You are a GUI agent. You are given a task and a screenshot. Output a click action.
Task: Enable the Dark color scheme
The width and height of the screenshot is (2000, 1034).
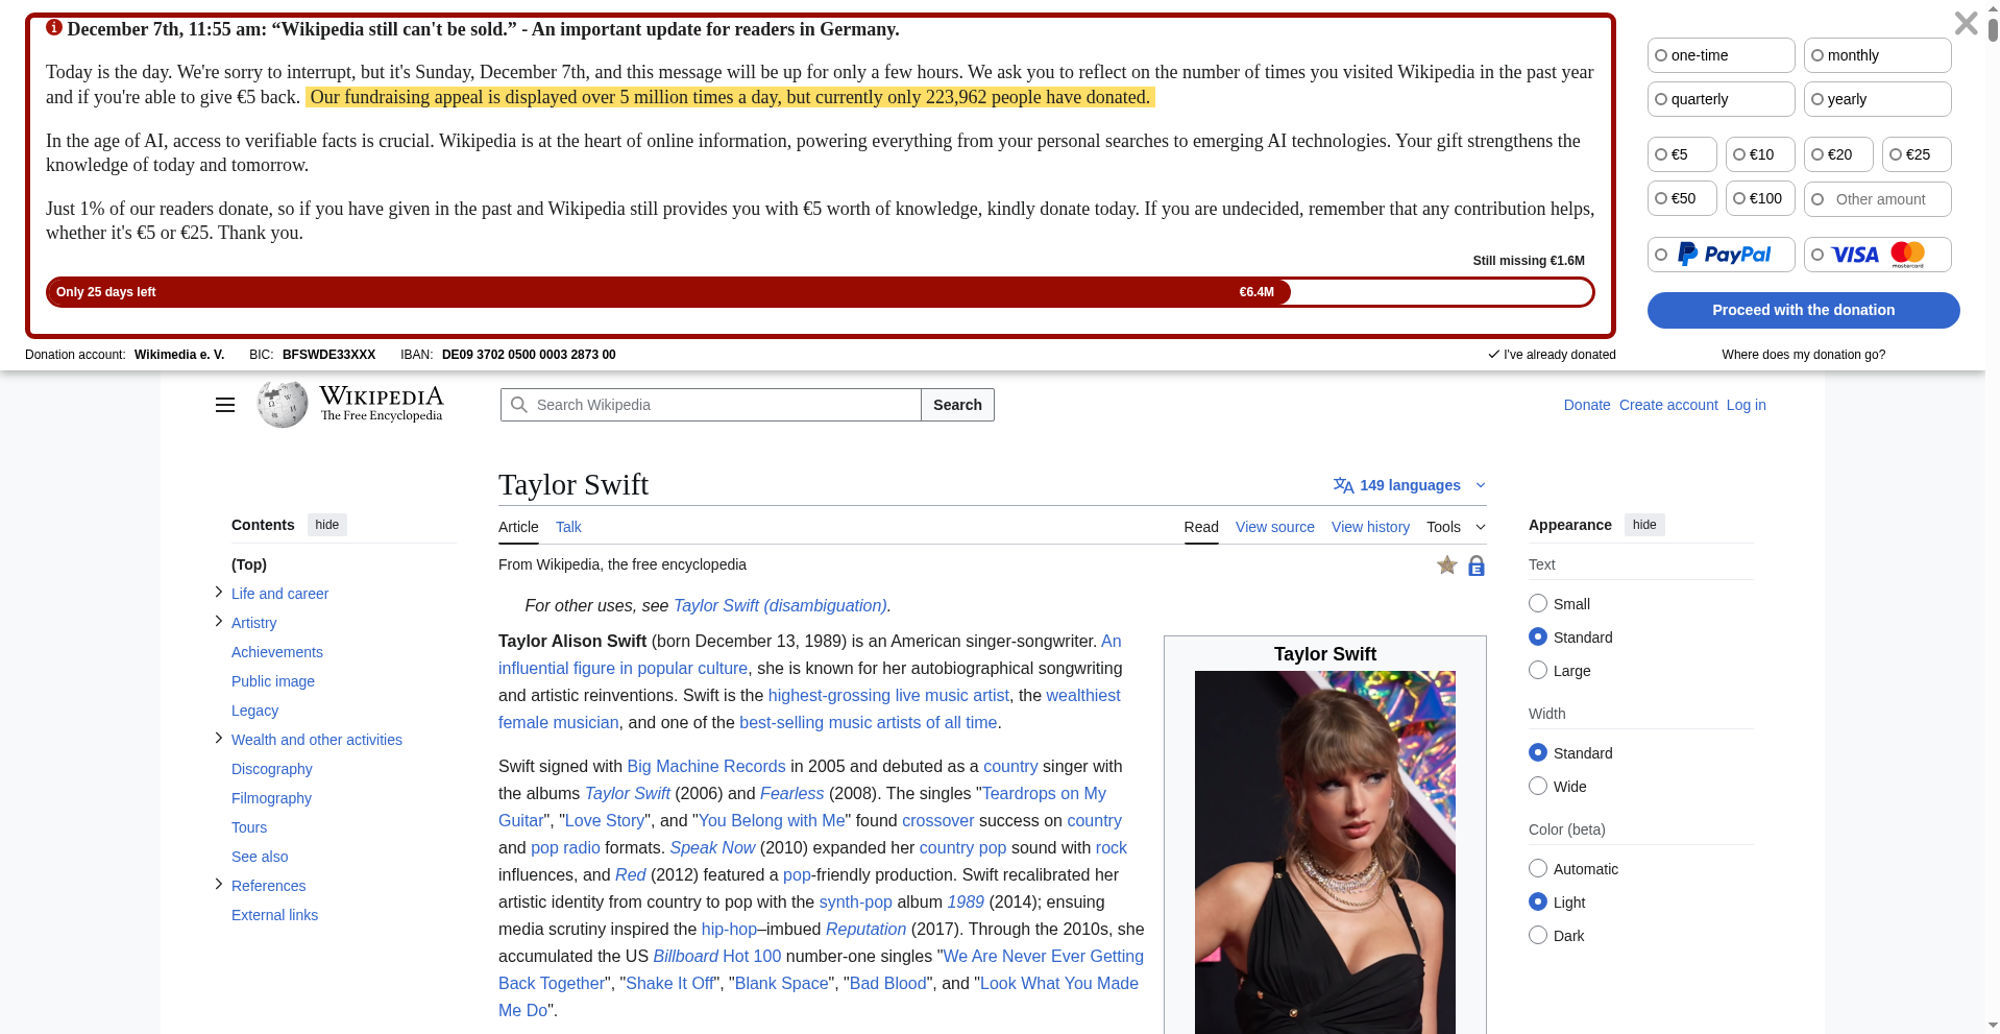1538,935
